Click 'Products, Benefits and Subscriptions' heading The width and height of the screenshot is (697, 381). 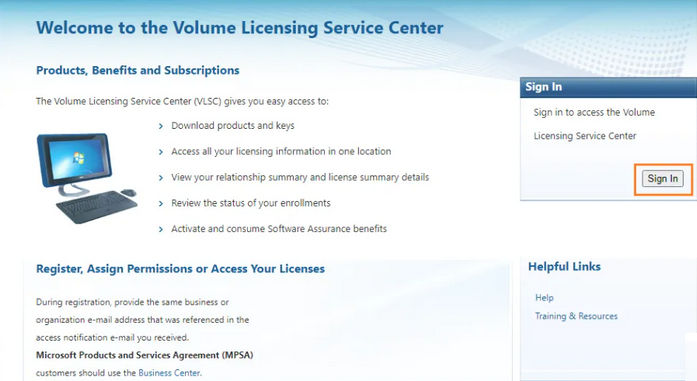(138, 70)
